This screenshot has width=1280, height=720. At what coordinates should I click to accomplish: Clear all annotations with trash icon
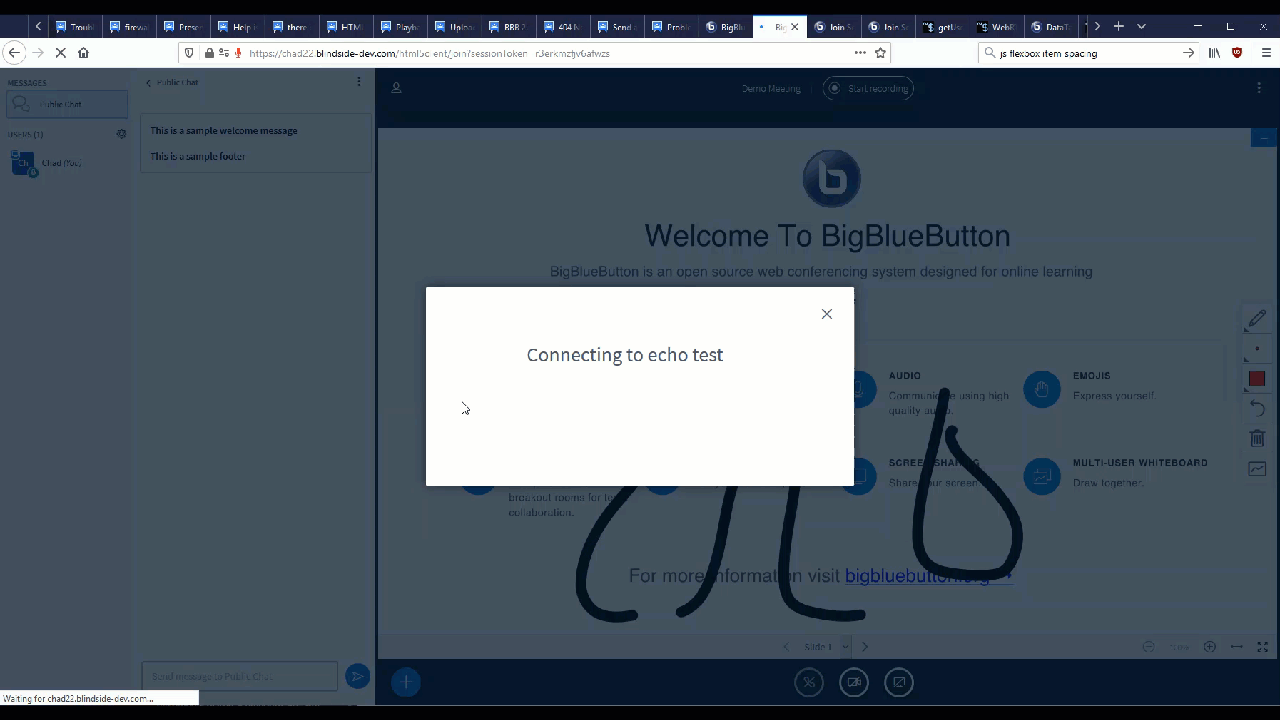click(x=1257, y=438)
